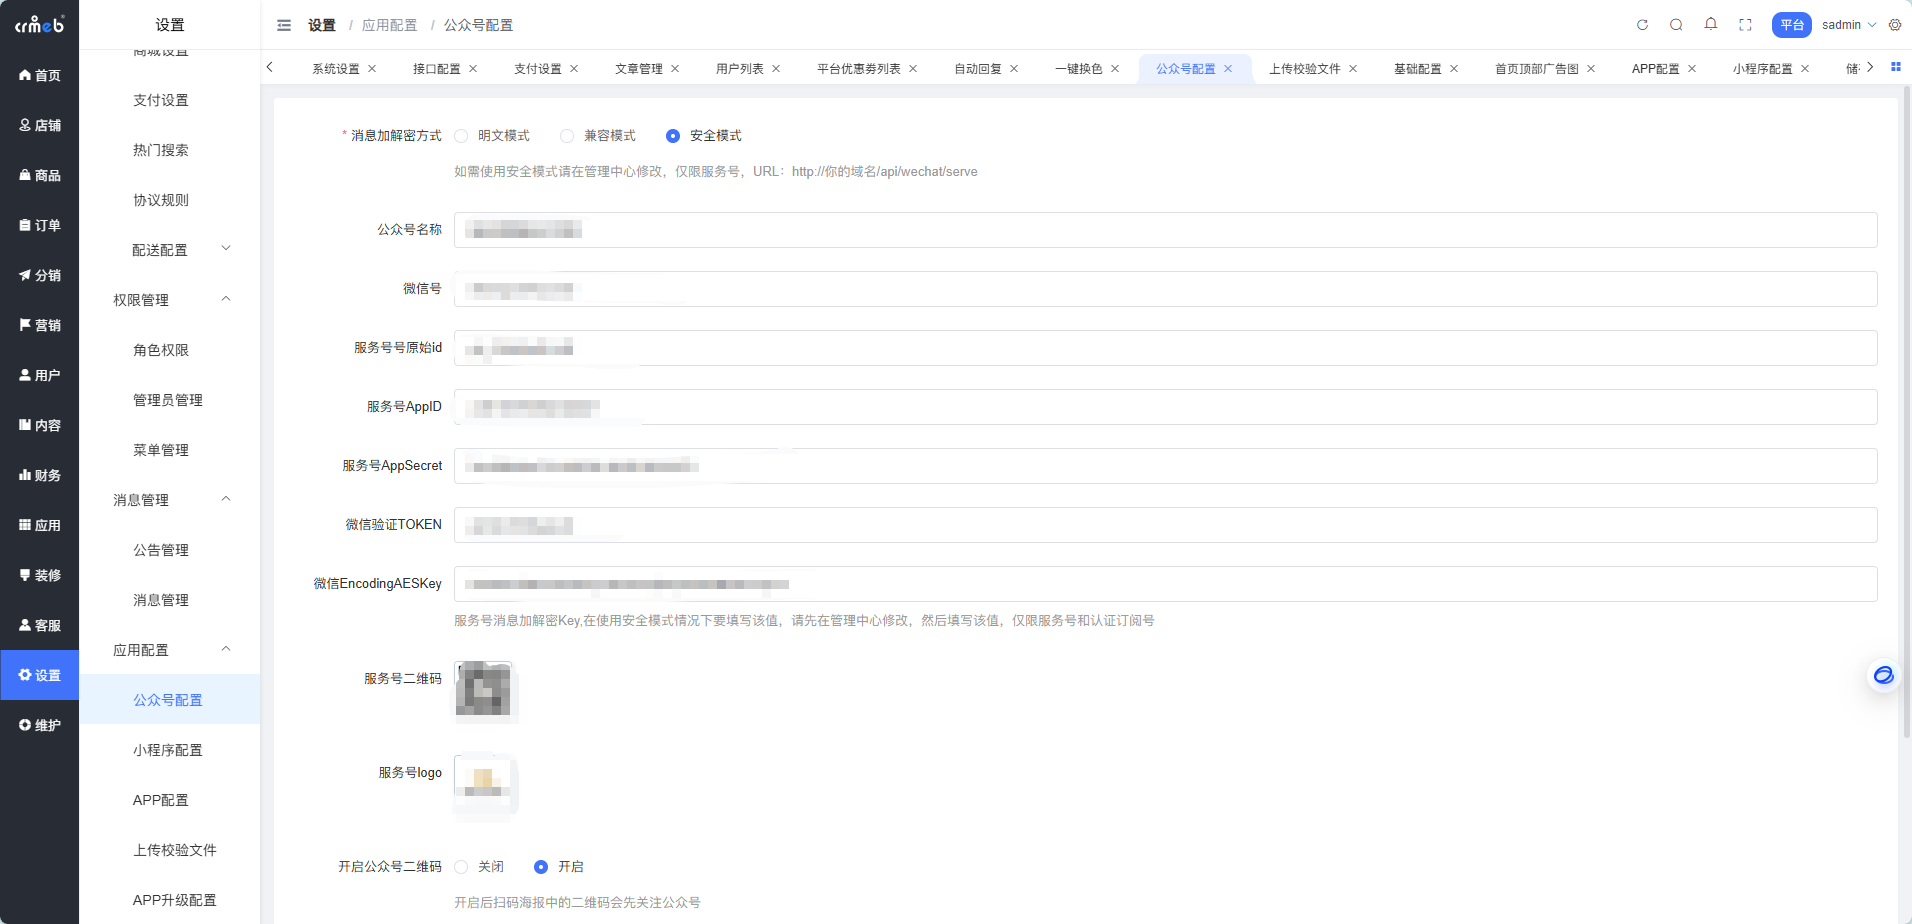Open 管理员管理 menu item

[x=170, y=400]
